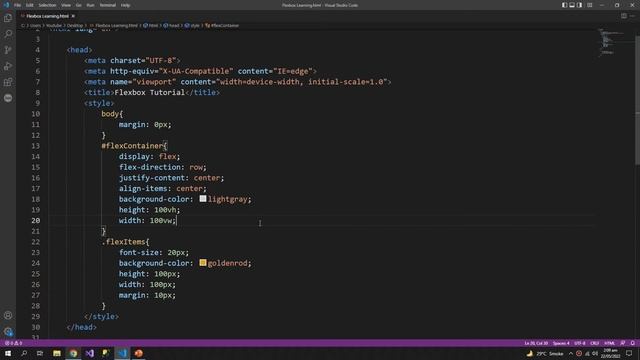Image resolution: width=640 pixels, height=360 pixels.
Task: Open the Explorer view in activity bar
Action: click(x=8, y=18)
